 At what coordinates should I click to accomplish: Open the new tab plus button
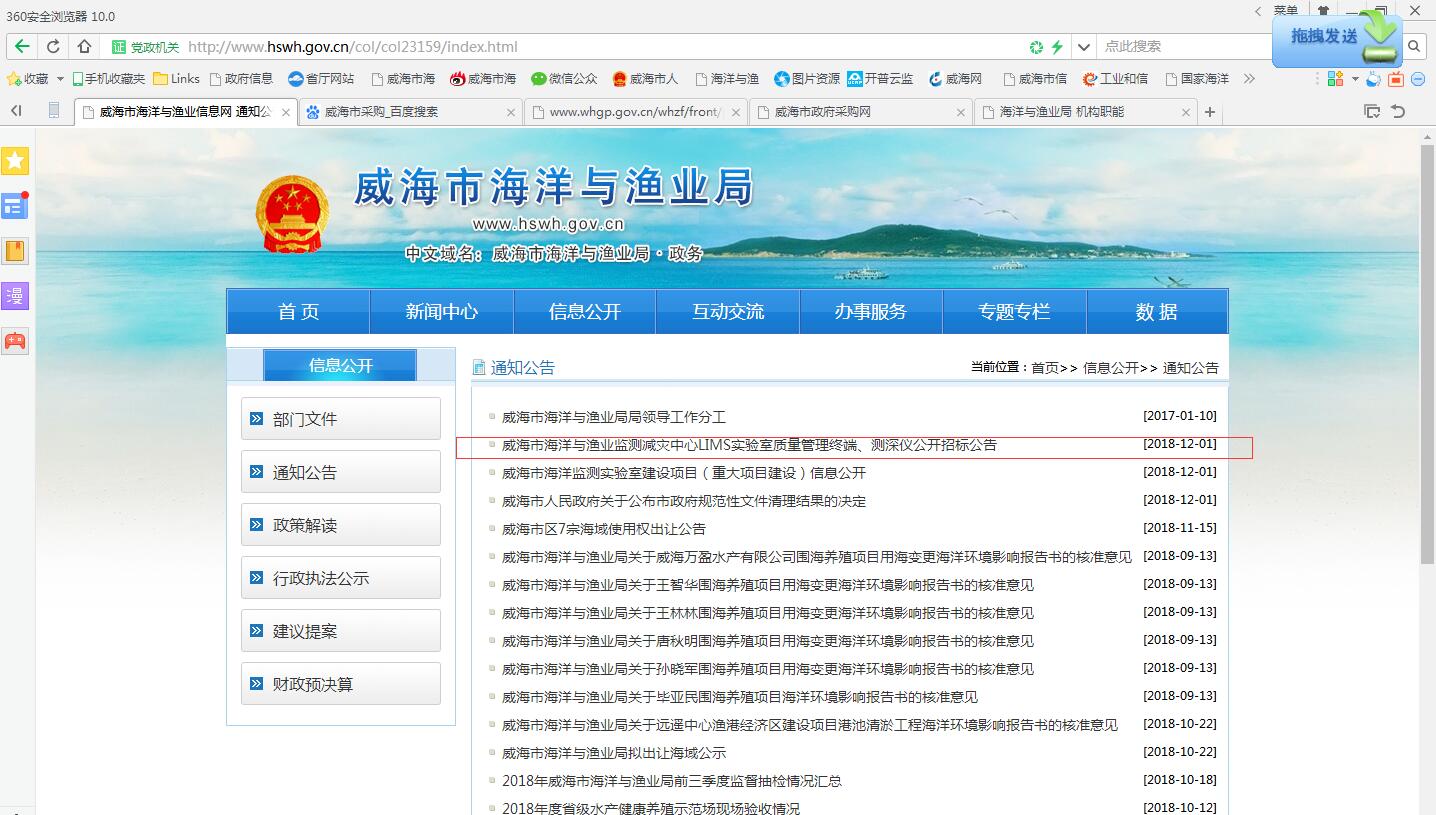pos(1210,112)
